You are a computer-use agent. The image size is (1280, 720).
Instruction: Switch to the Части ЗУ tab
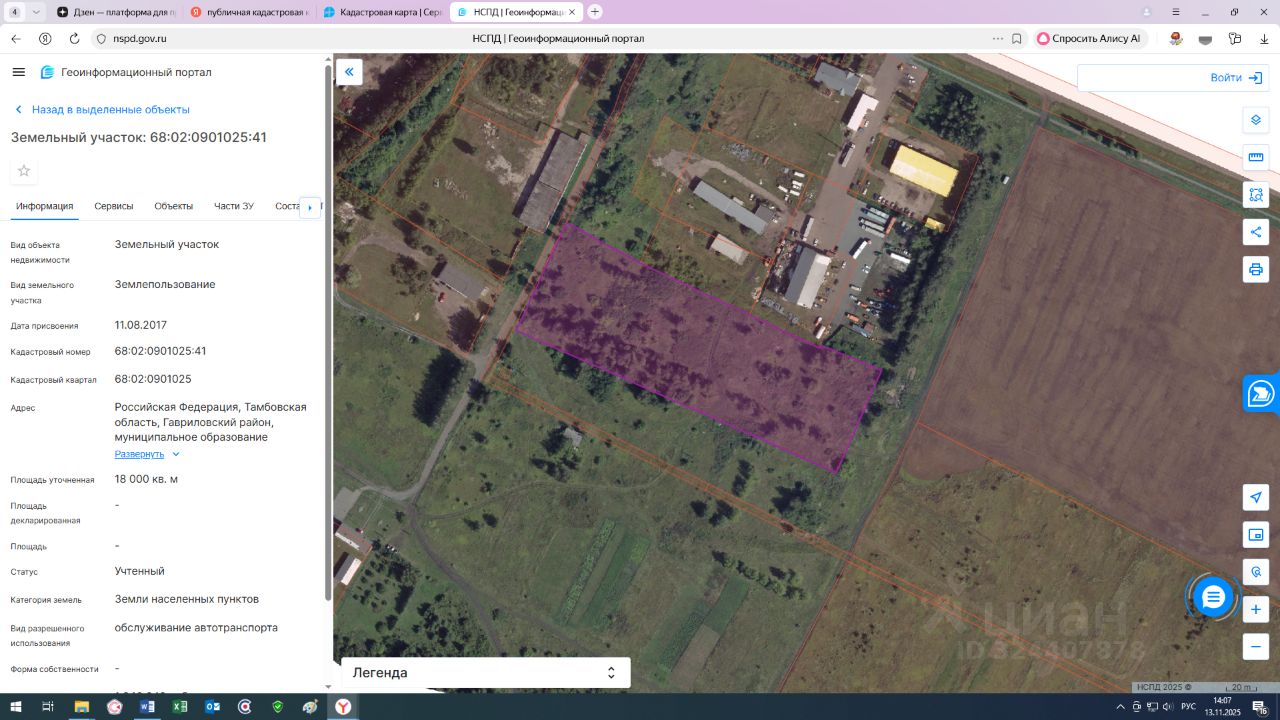234,206
